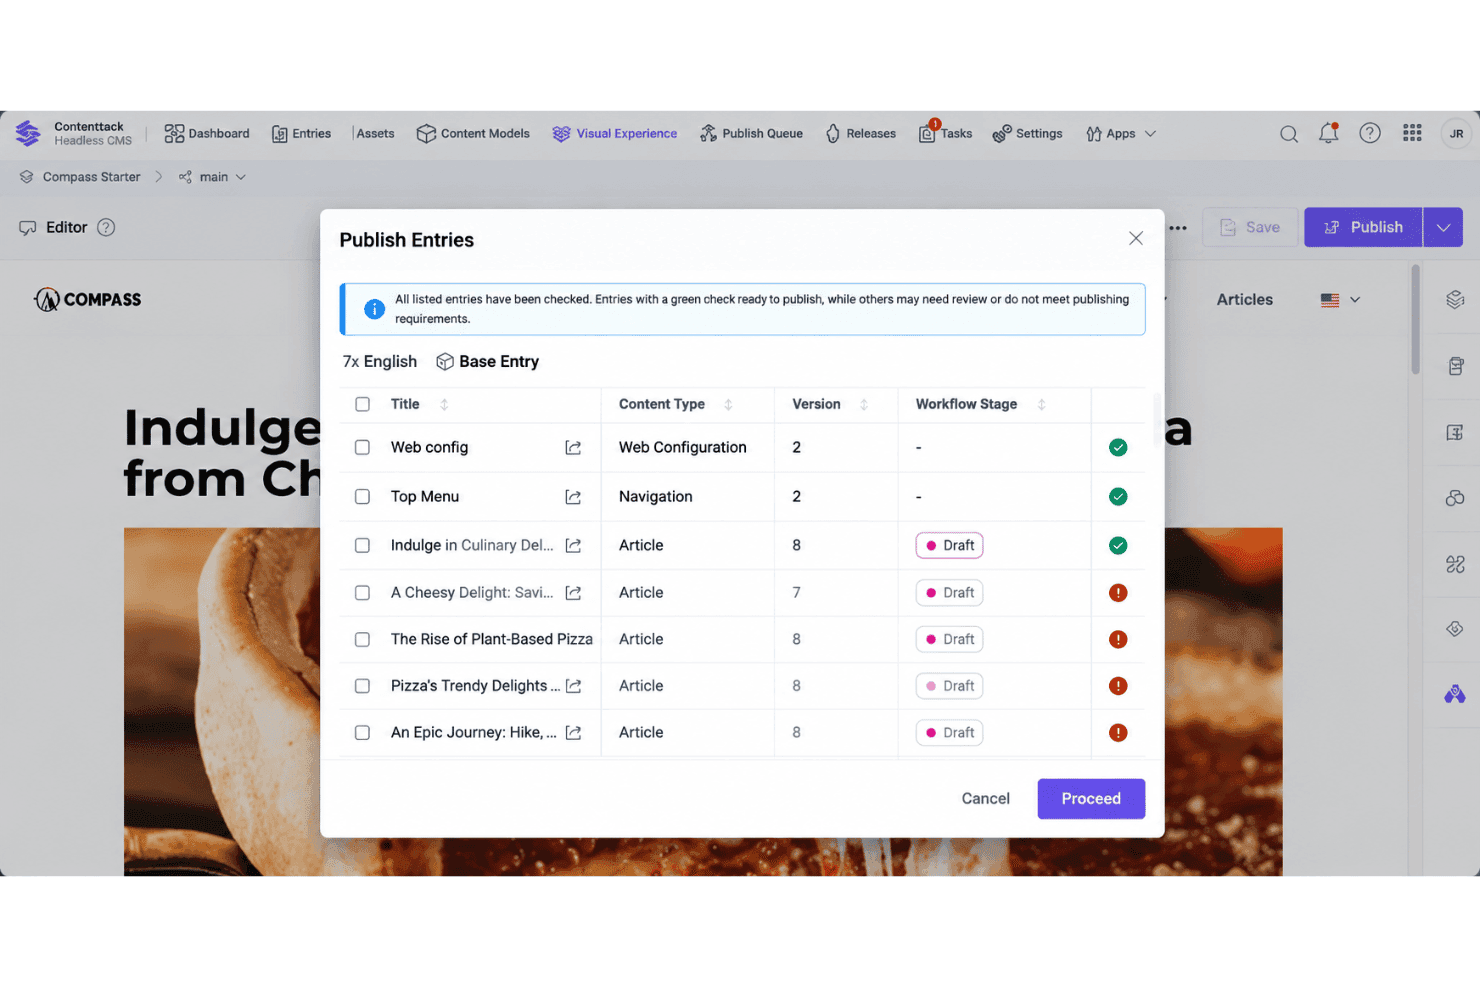Click the purple Publish button
This screenshot has height=987, width=1480.
pyautogui.click(x=1363, y=227)
